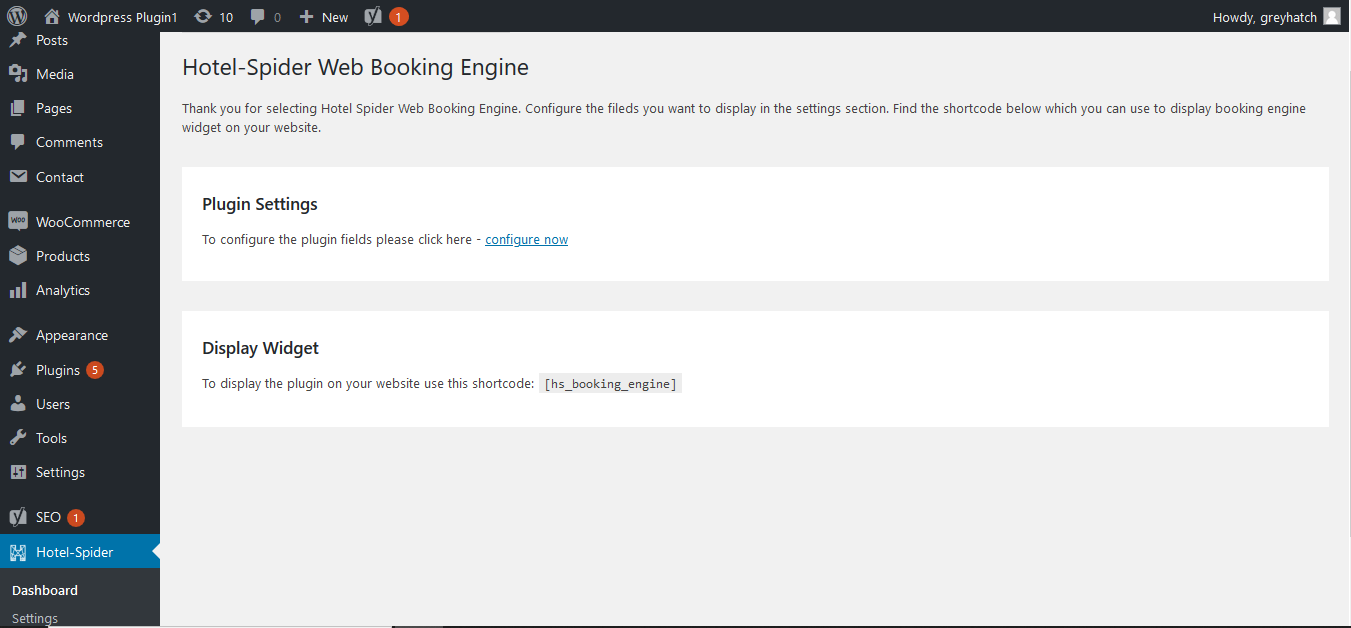This screenshot has width=1351, height=628.
Task: Open Dashboard under Hotel-Spider
Action: point(45,590)
